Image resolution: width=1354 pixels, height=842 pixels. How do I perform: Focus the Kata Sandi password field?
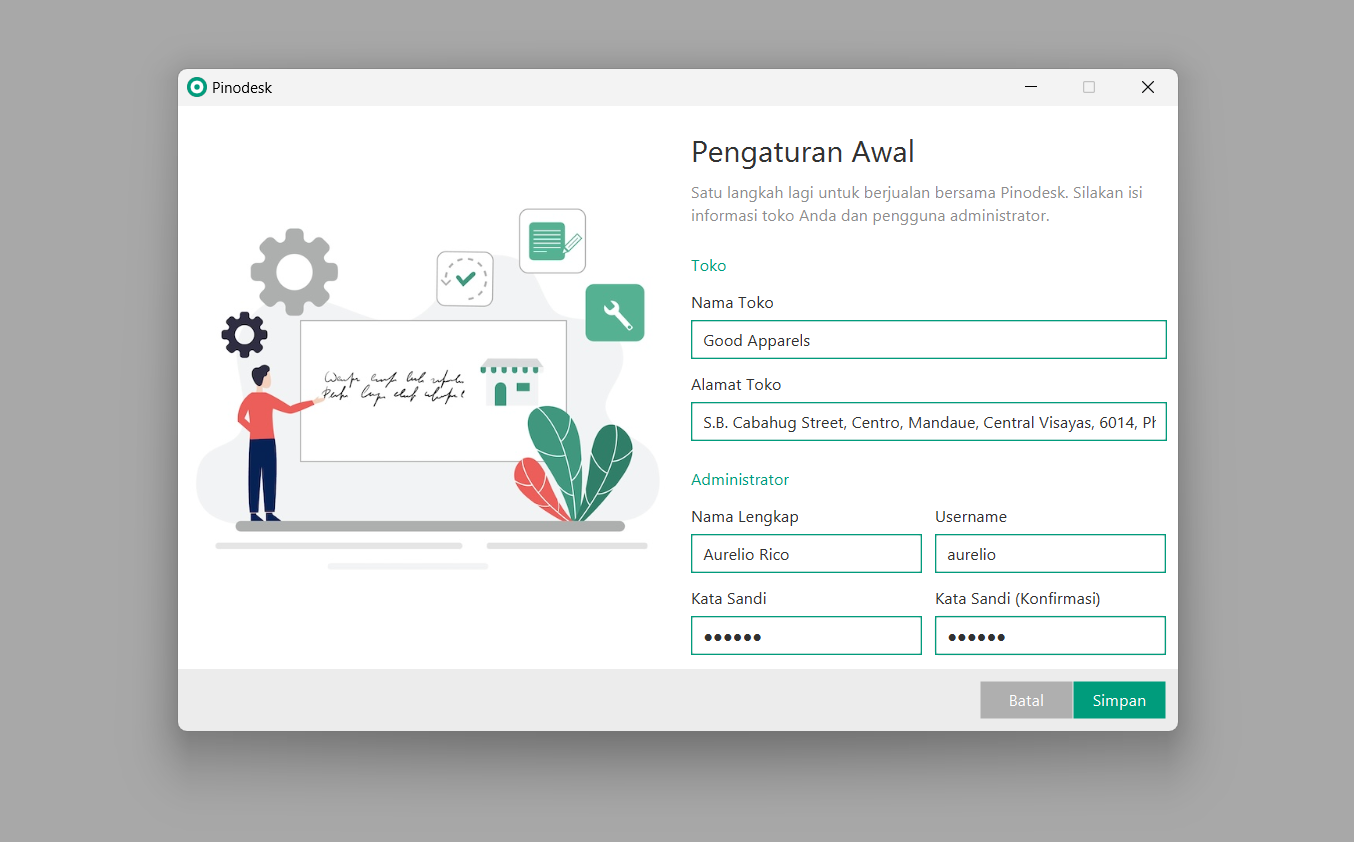[806, 636]
